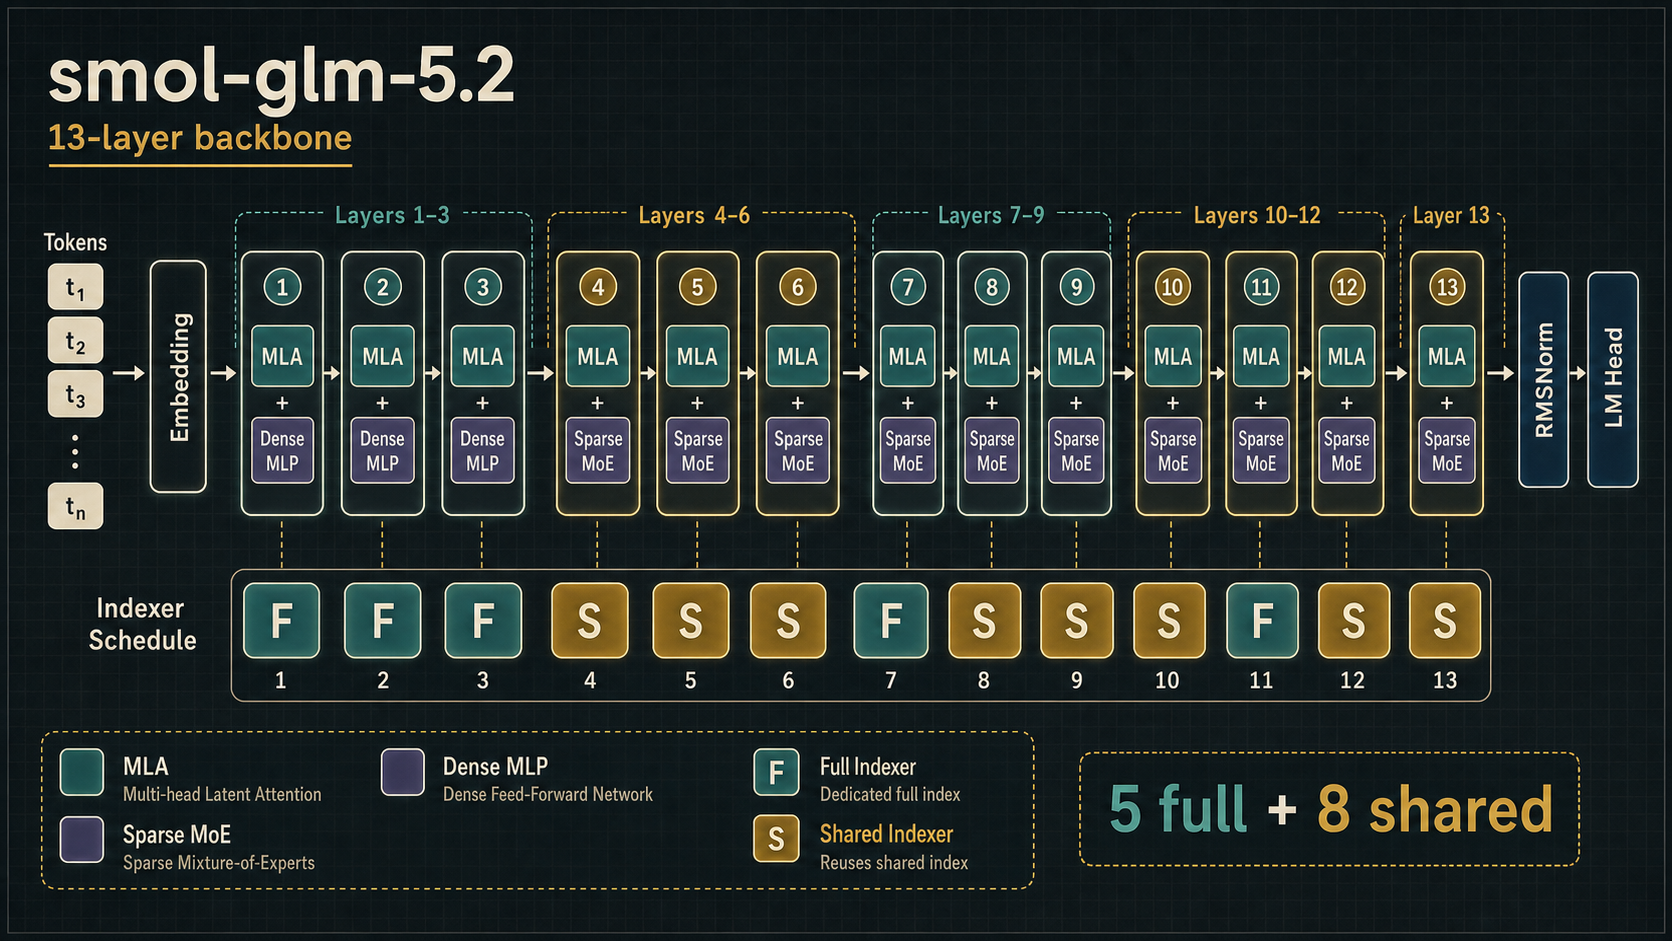Viewport: 1672px width, 941px height.
Task: Click the F indexer tile numbered 7
Action: [891, 621]
